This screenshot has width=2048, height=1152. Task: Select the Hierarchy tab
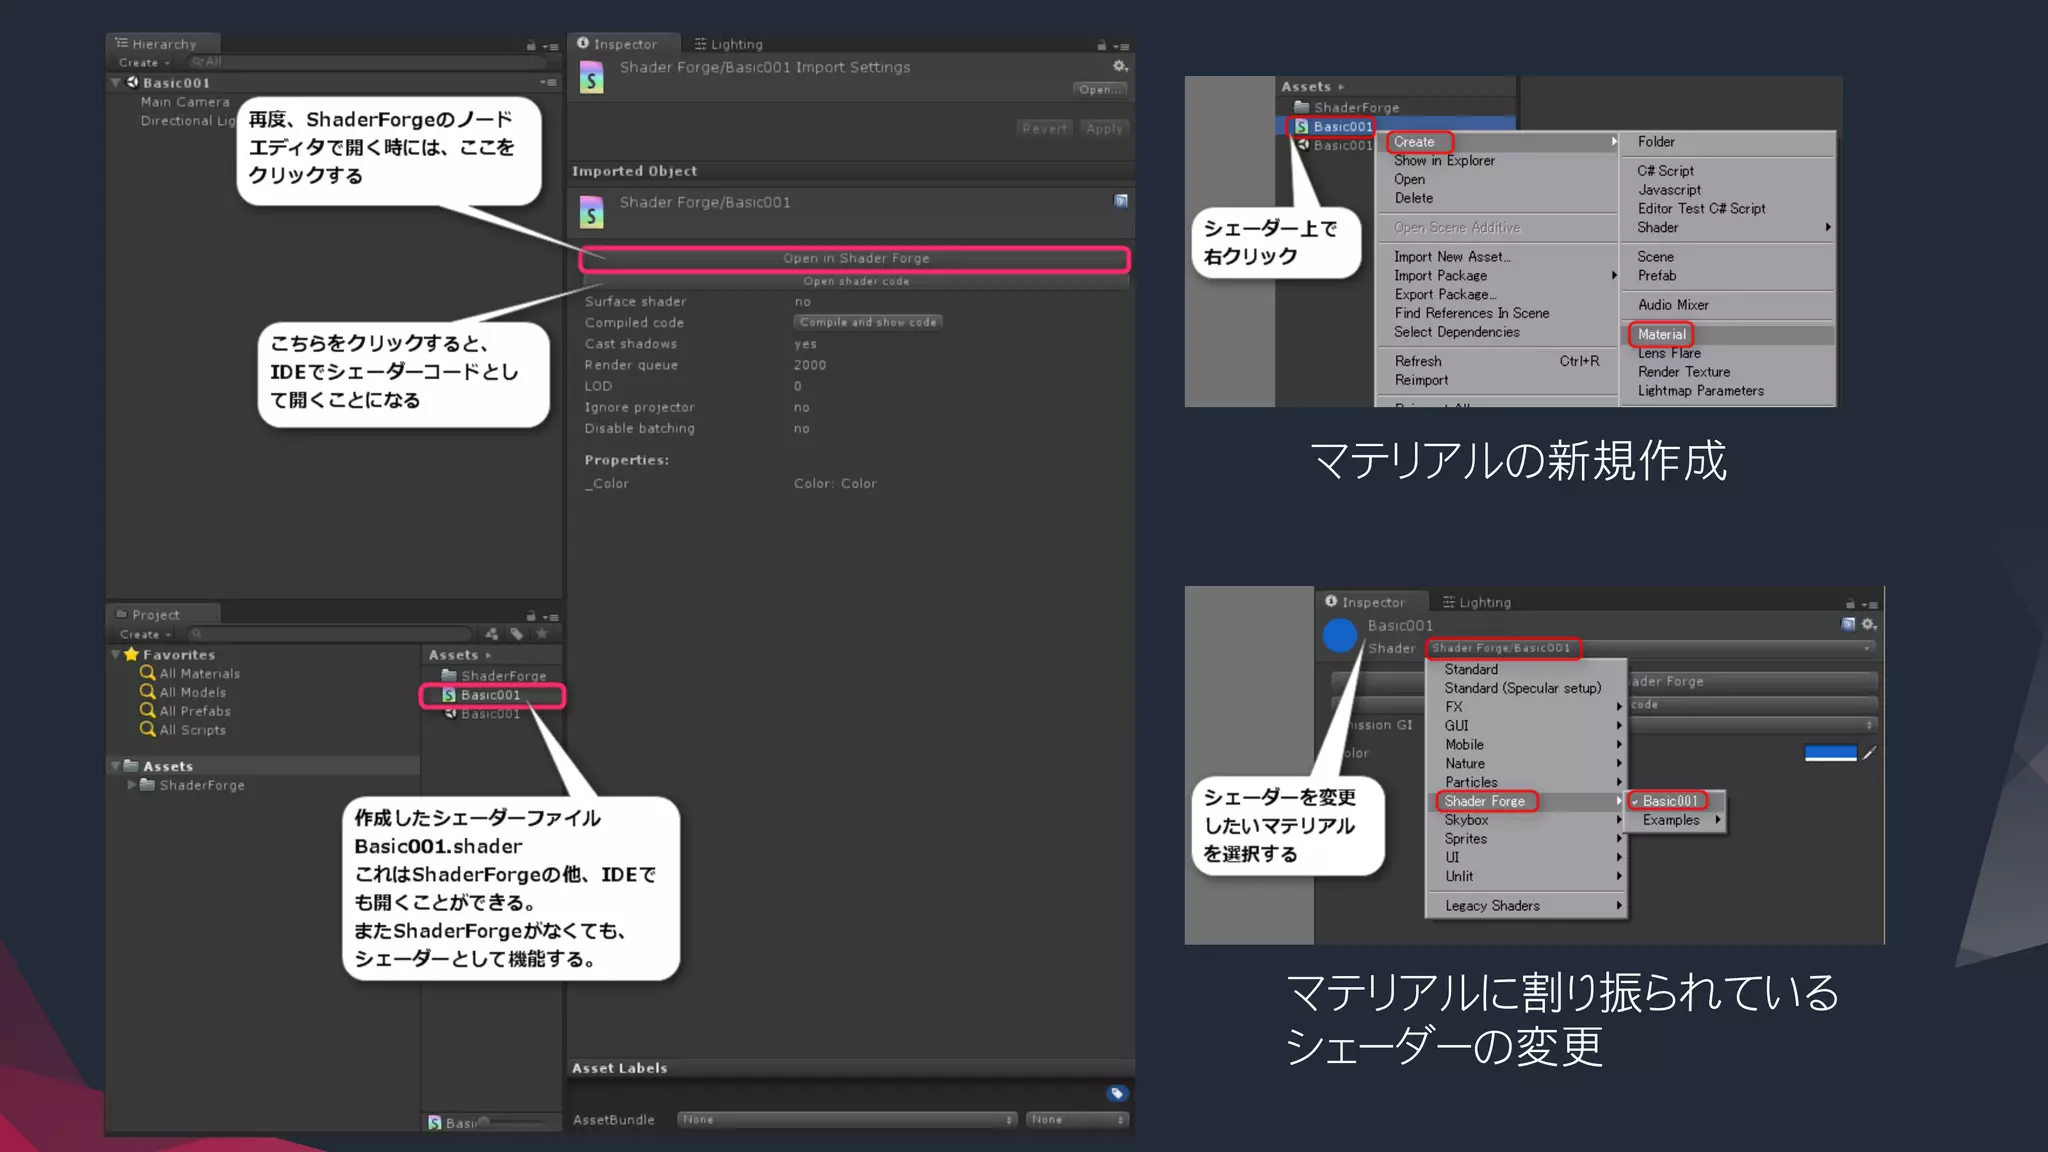tap(163, 44)
